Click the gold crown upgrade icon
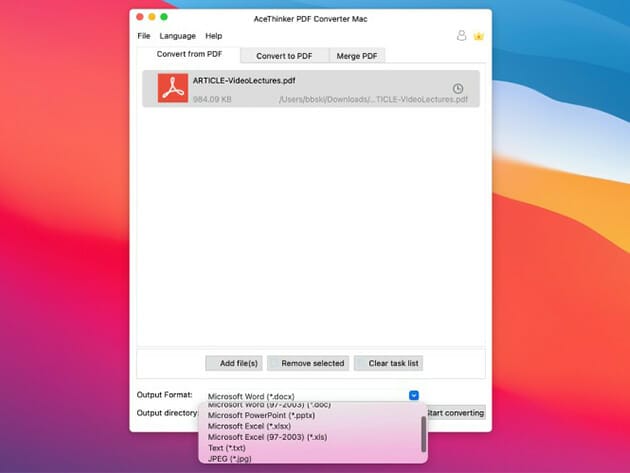 [479, 36]
